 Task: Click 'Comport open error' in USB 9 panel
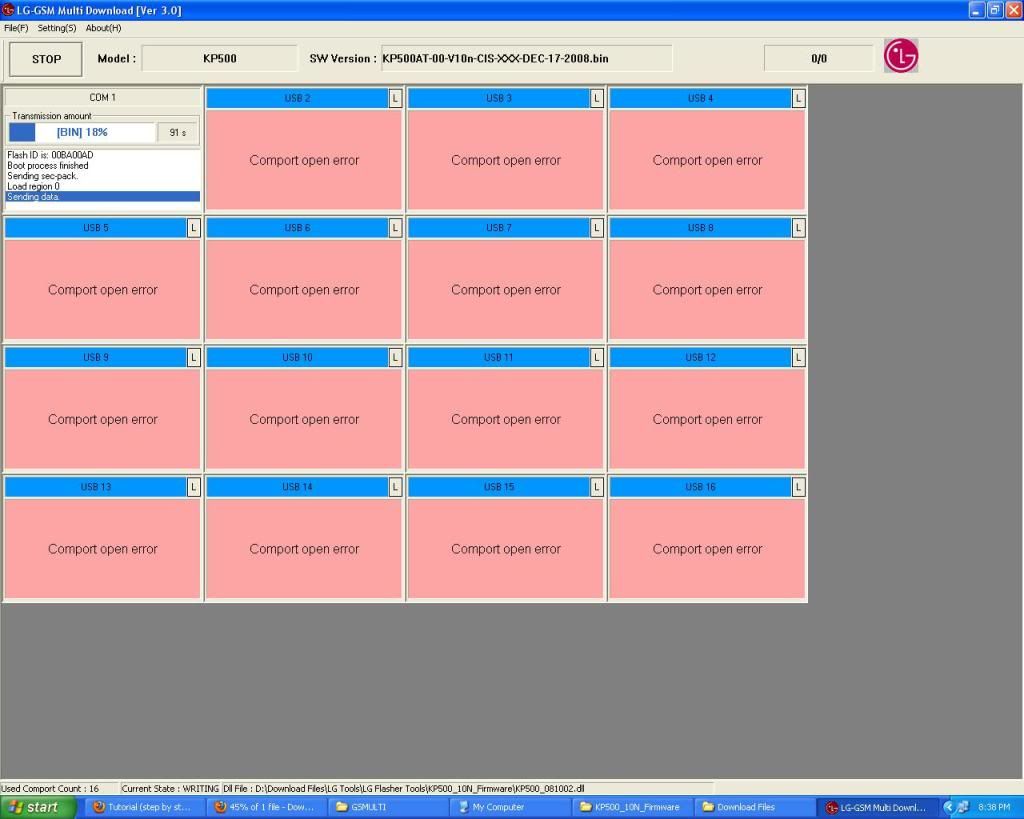pos(103,419)
